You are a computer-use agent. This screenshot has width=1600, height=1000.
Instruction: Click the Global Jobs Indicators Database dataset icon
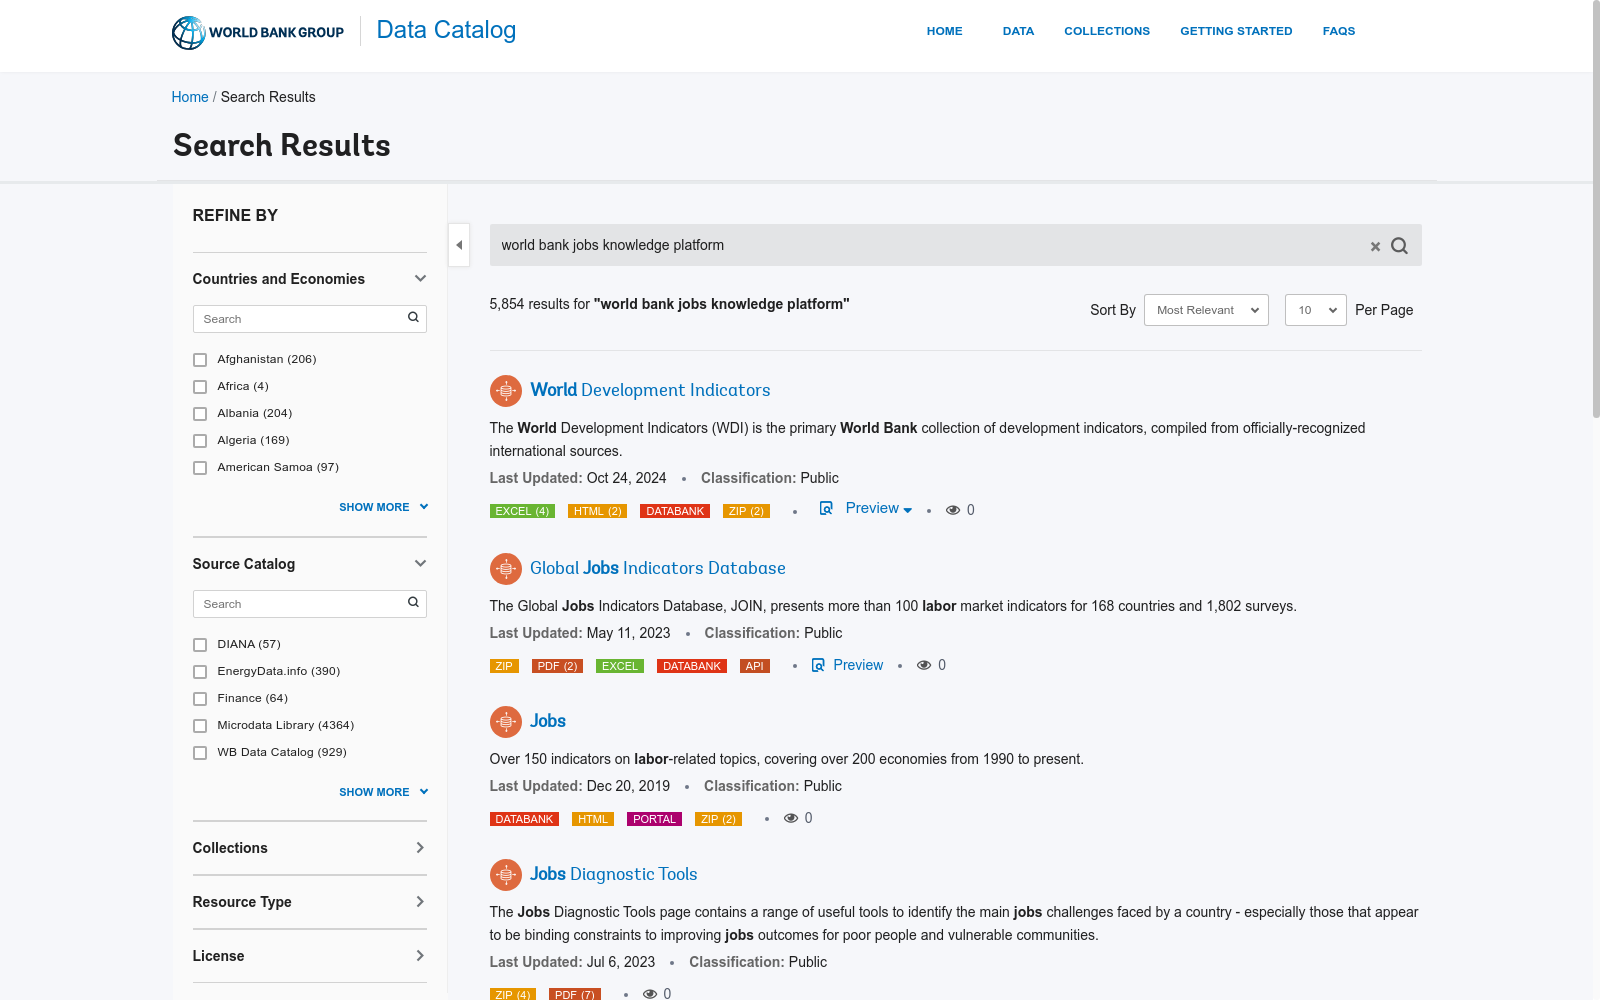tap(506, 569)
